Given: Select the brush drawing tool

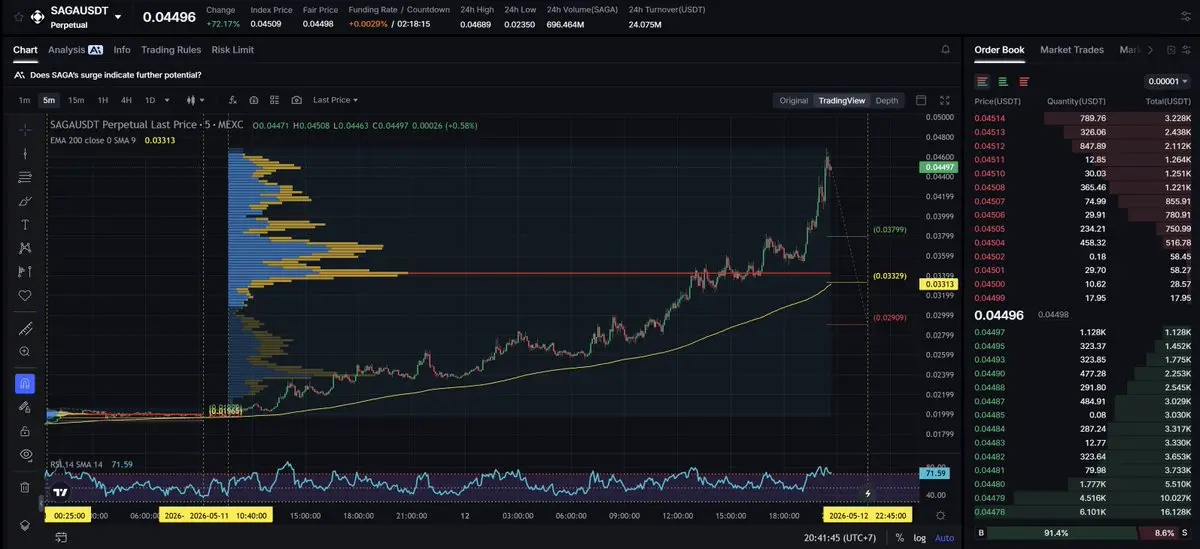Looking at the screenshot, I should [x=25, y=201].
